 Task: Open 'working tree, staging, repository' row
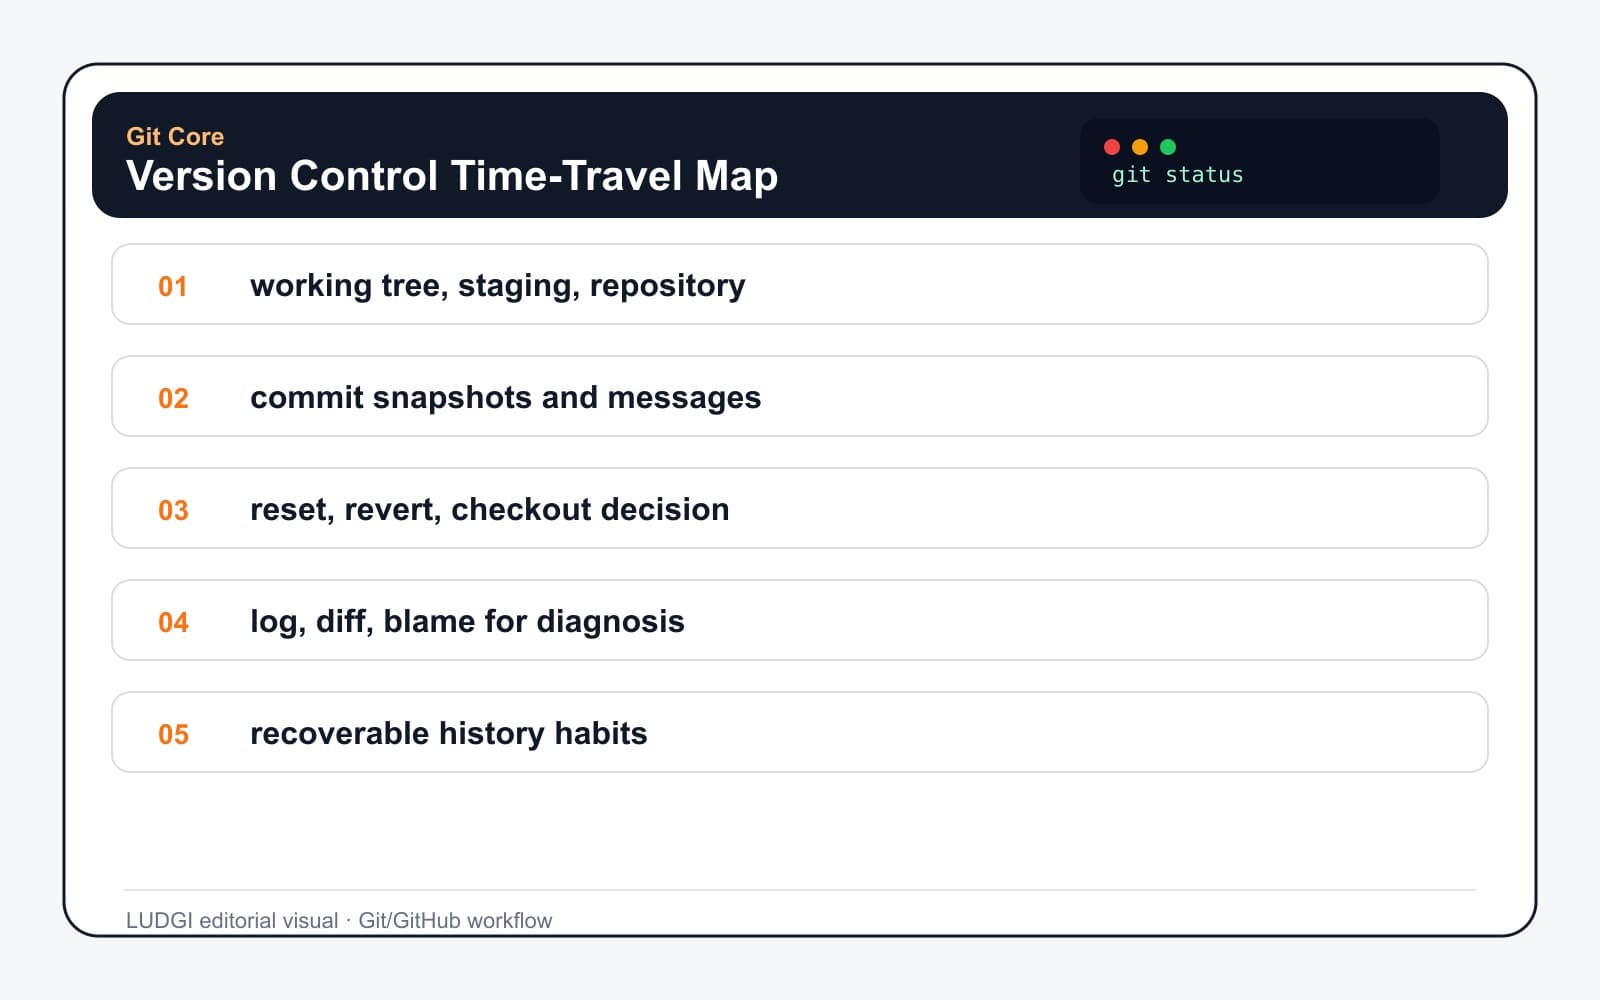(800, 284)
